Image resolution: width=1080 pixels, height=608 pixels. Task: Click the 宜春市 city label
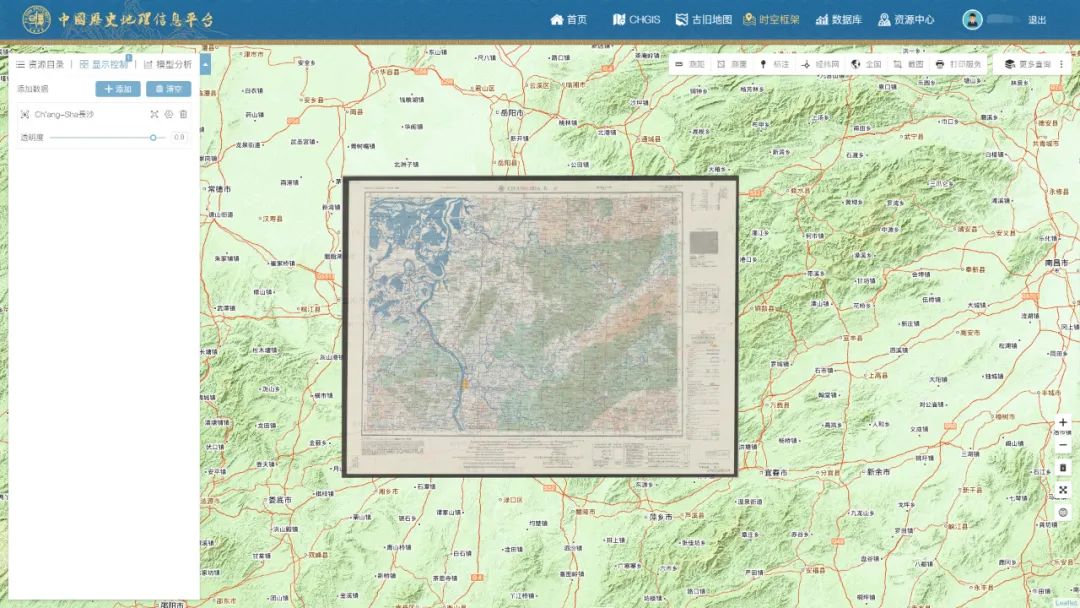coord(776,473)
